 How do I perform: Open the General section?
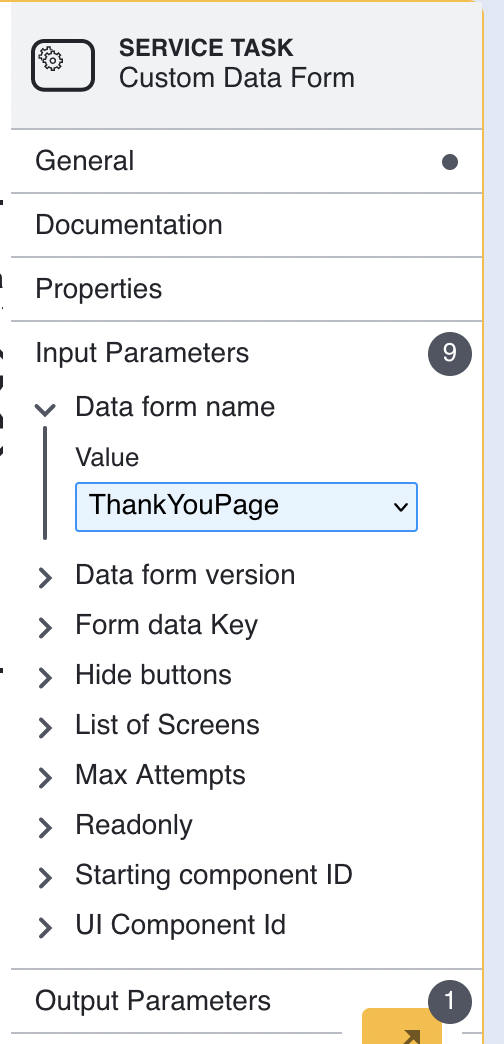pos(246,161)
